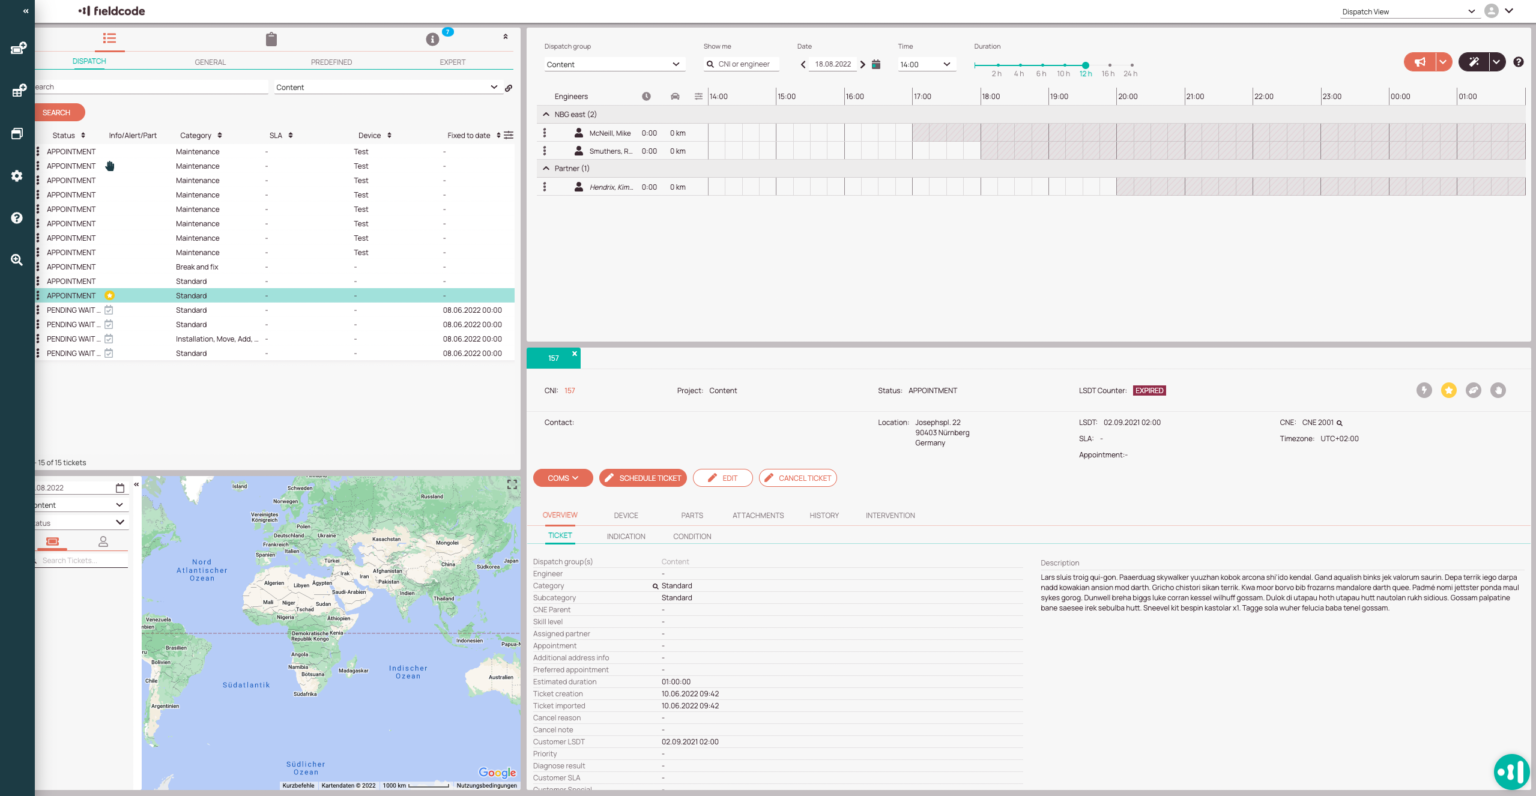
Task: Open the Dispatch group dropdown
Action: tap(613, 64)
